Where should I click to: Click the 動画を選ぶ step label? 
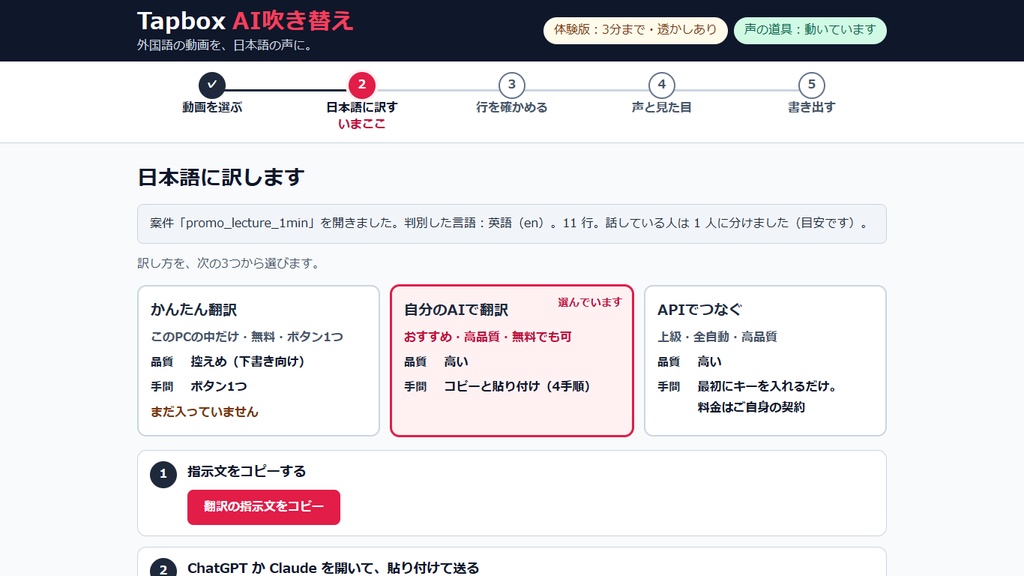tap(212, 107)
